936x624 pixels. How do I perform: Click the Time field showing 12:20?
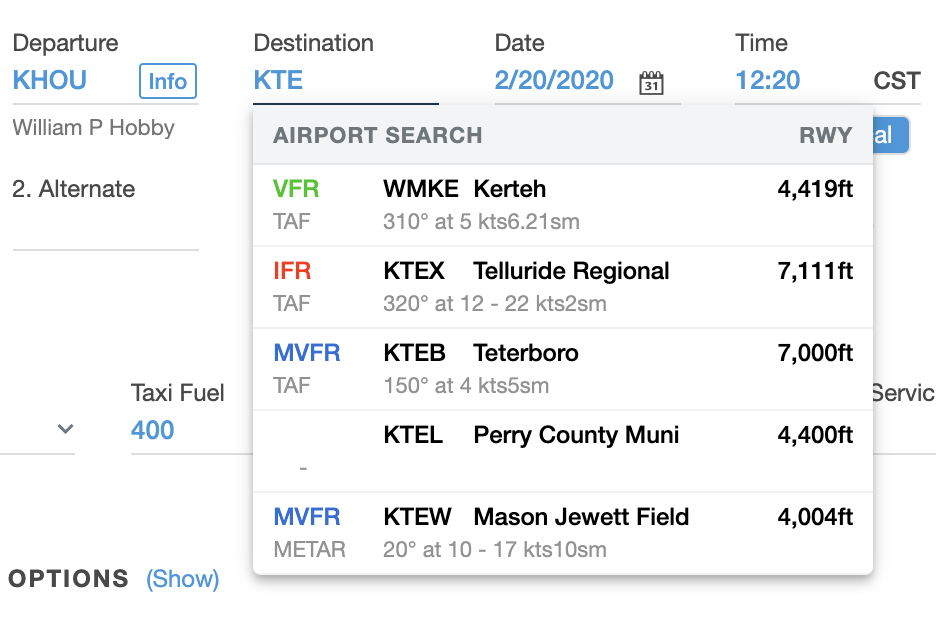coord(767,81)
